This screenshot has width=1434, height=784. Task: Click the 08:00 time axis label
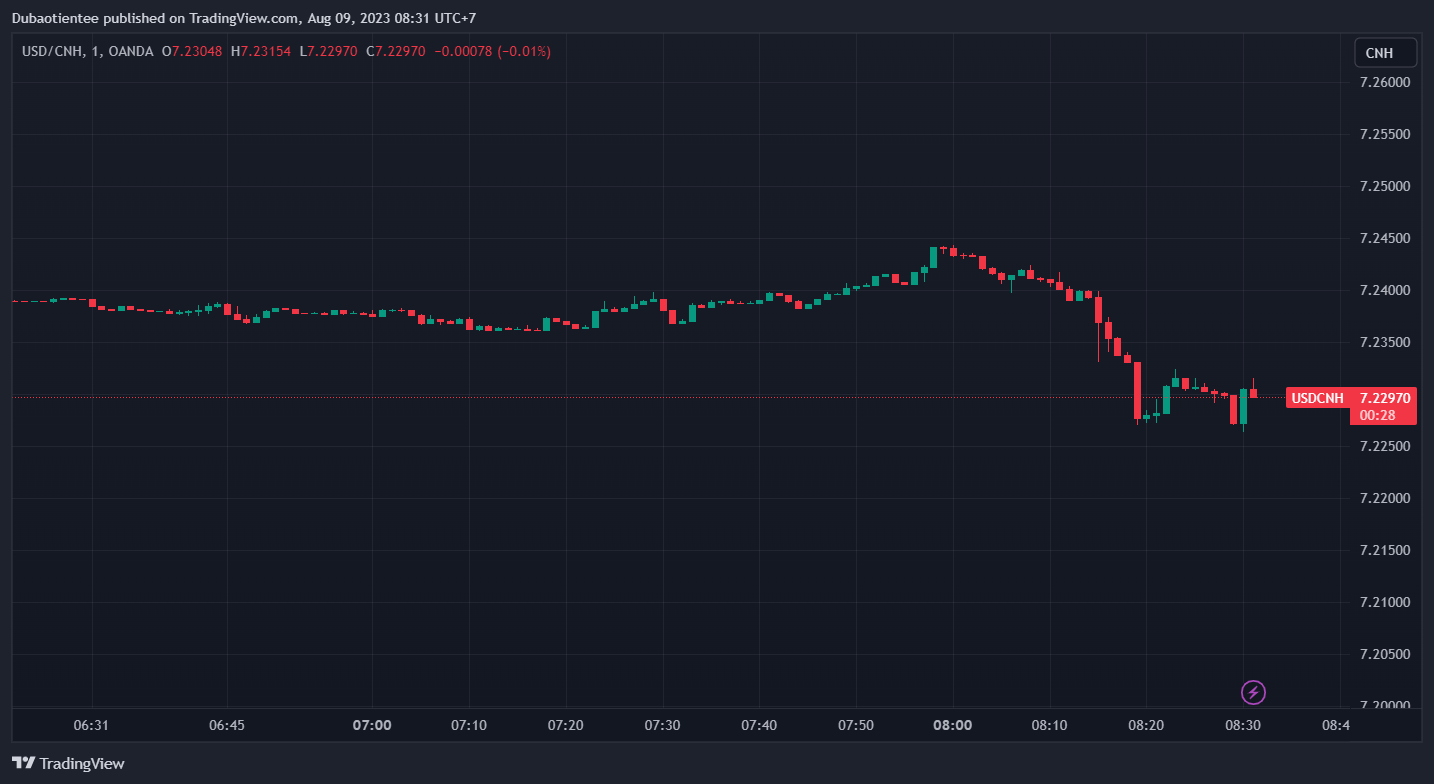(952, 724)
